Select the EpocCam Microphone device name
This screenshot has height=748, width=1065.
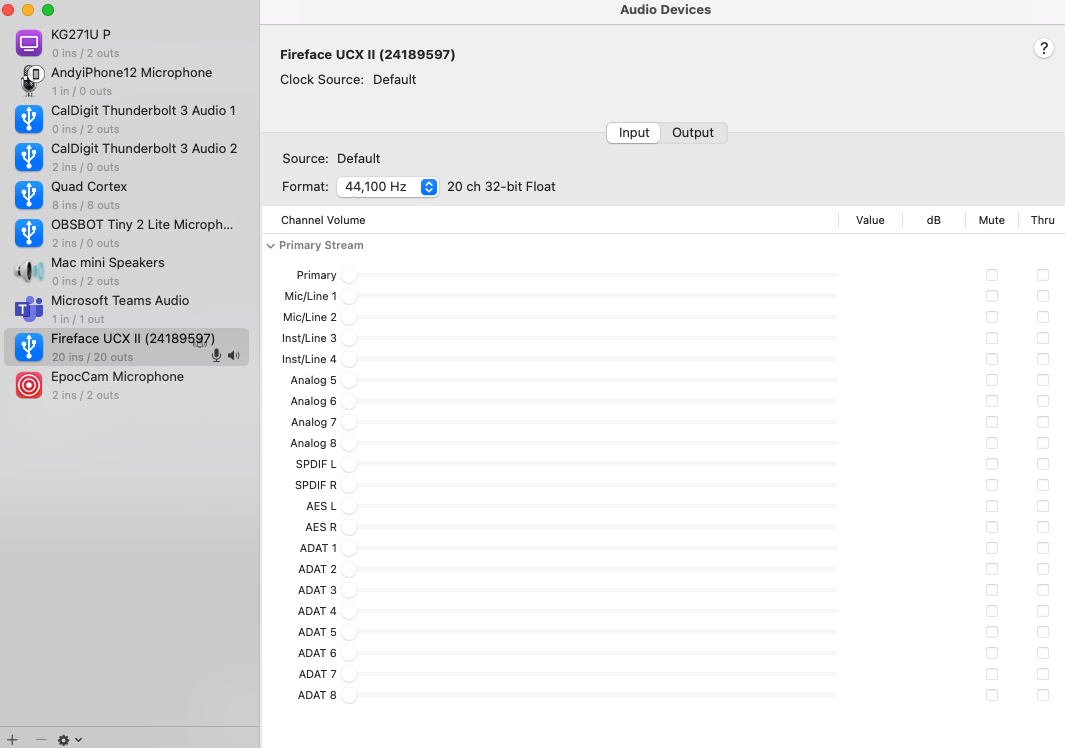pos(118,376)
